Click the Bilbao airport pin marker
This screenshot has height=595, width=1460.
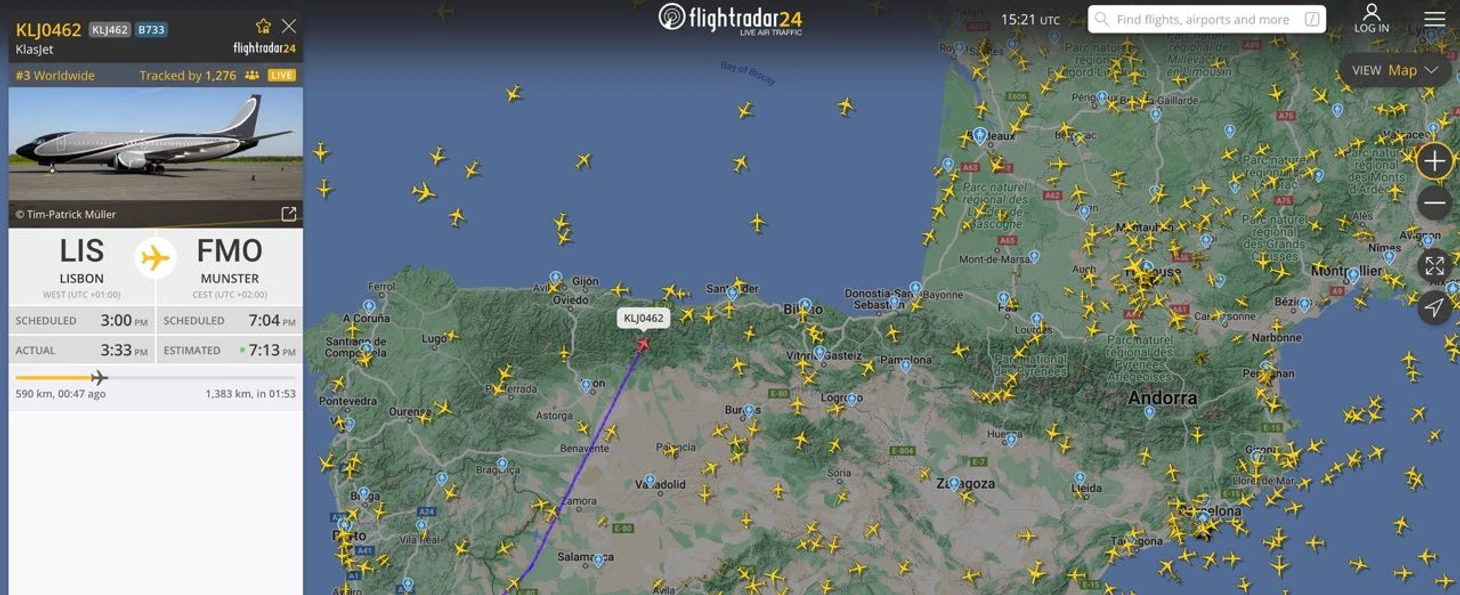[805, 306]
